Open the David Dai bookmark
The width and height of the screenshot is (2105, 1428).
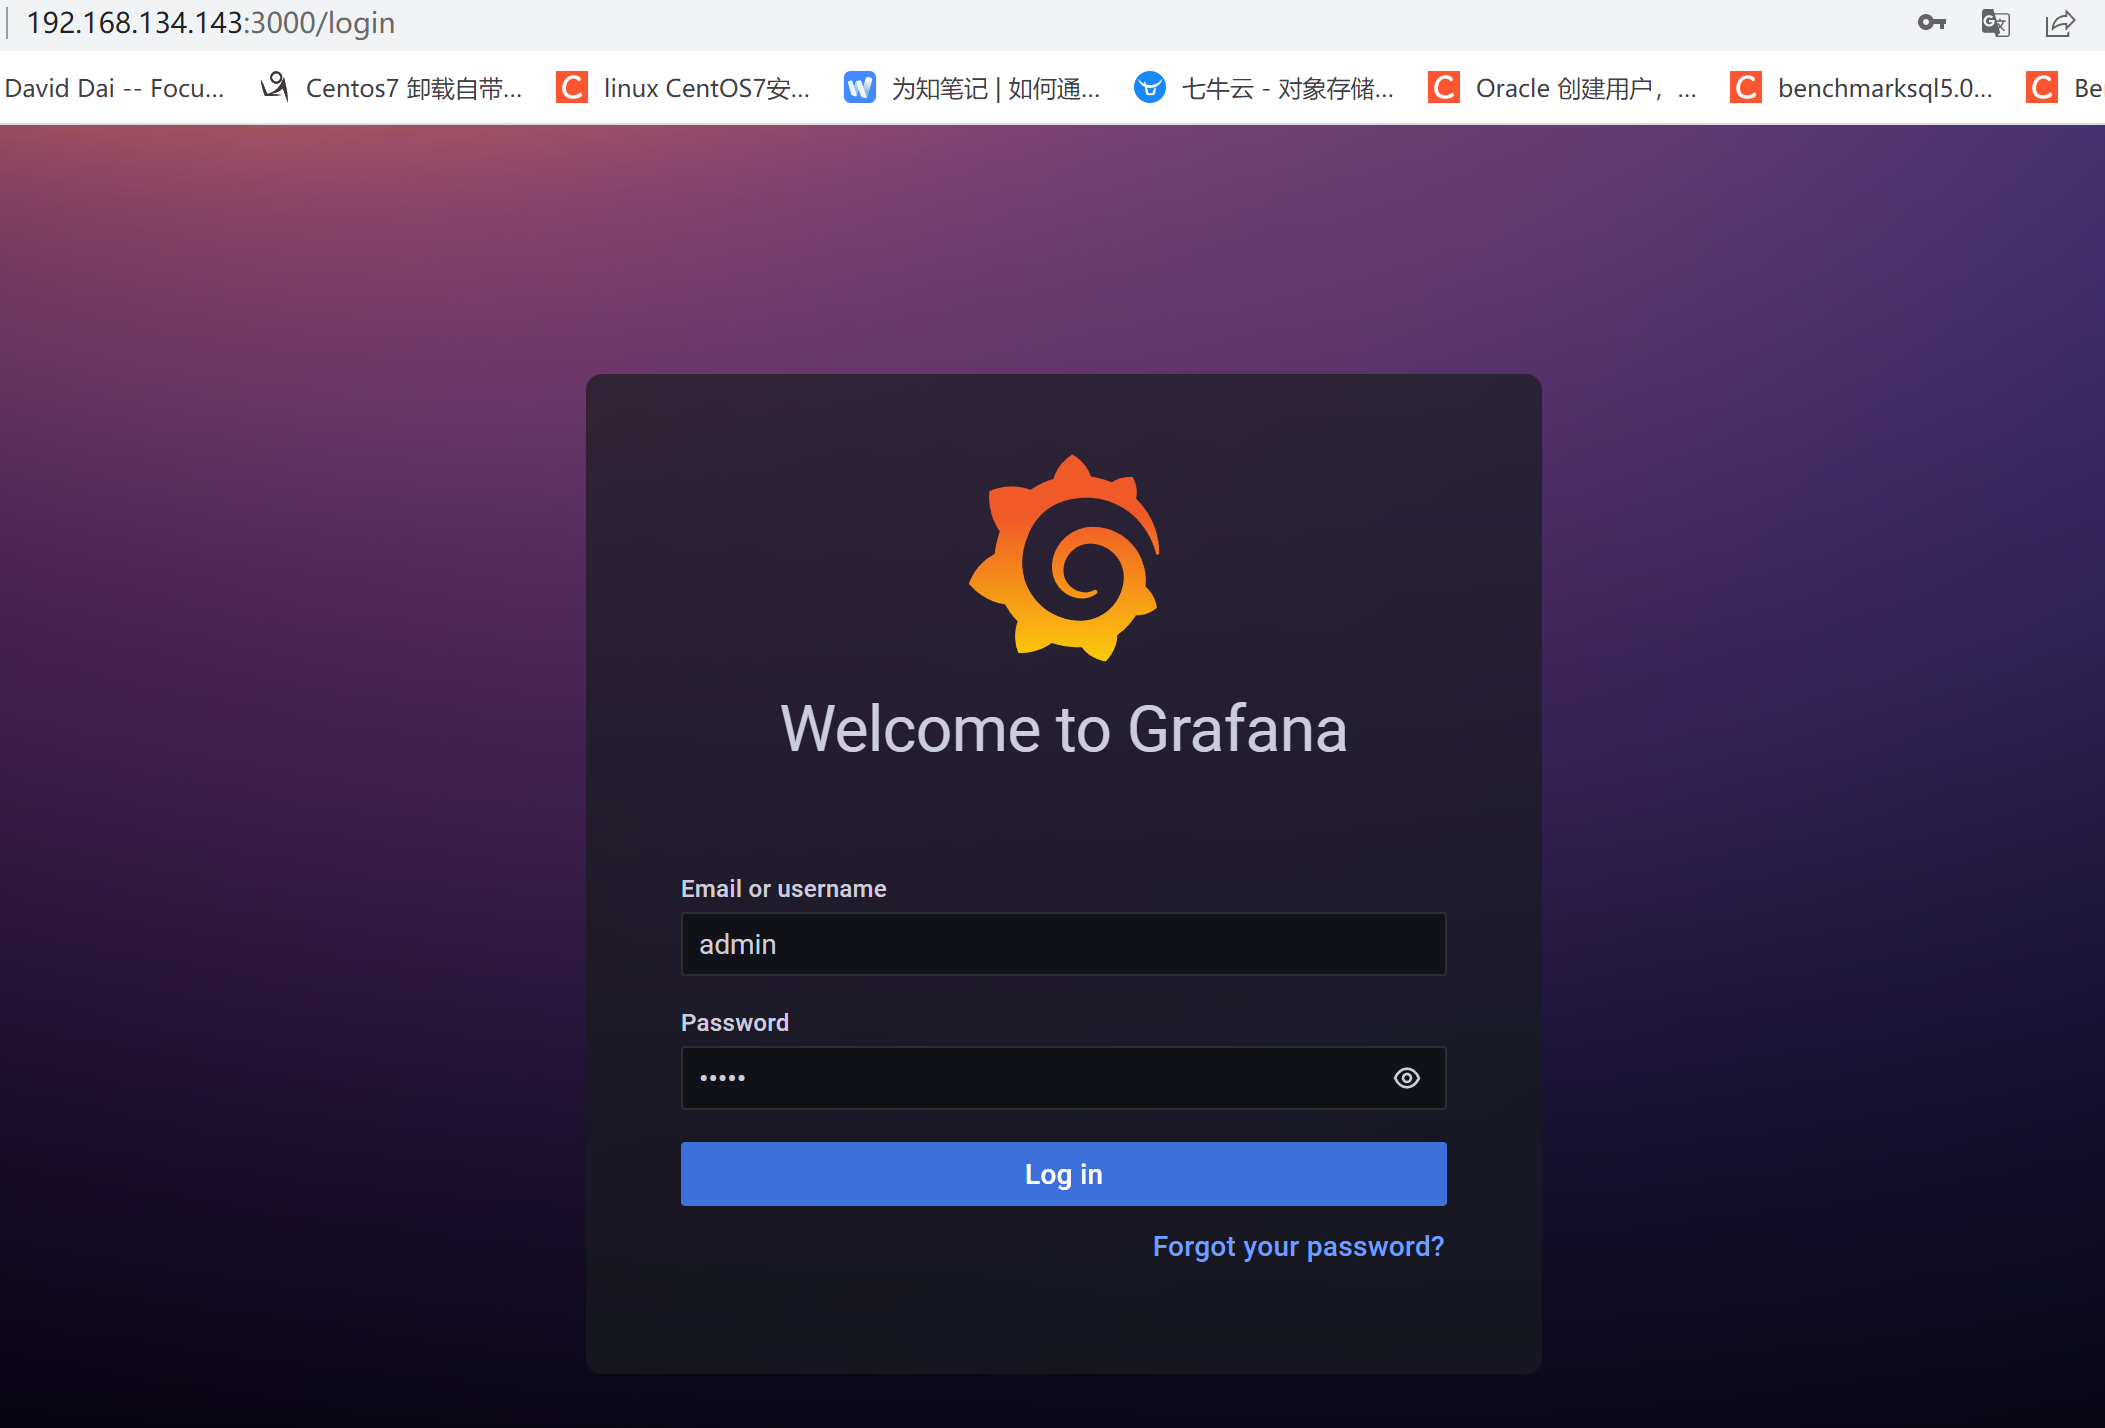[114, 88]
